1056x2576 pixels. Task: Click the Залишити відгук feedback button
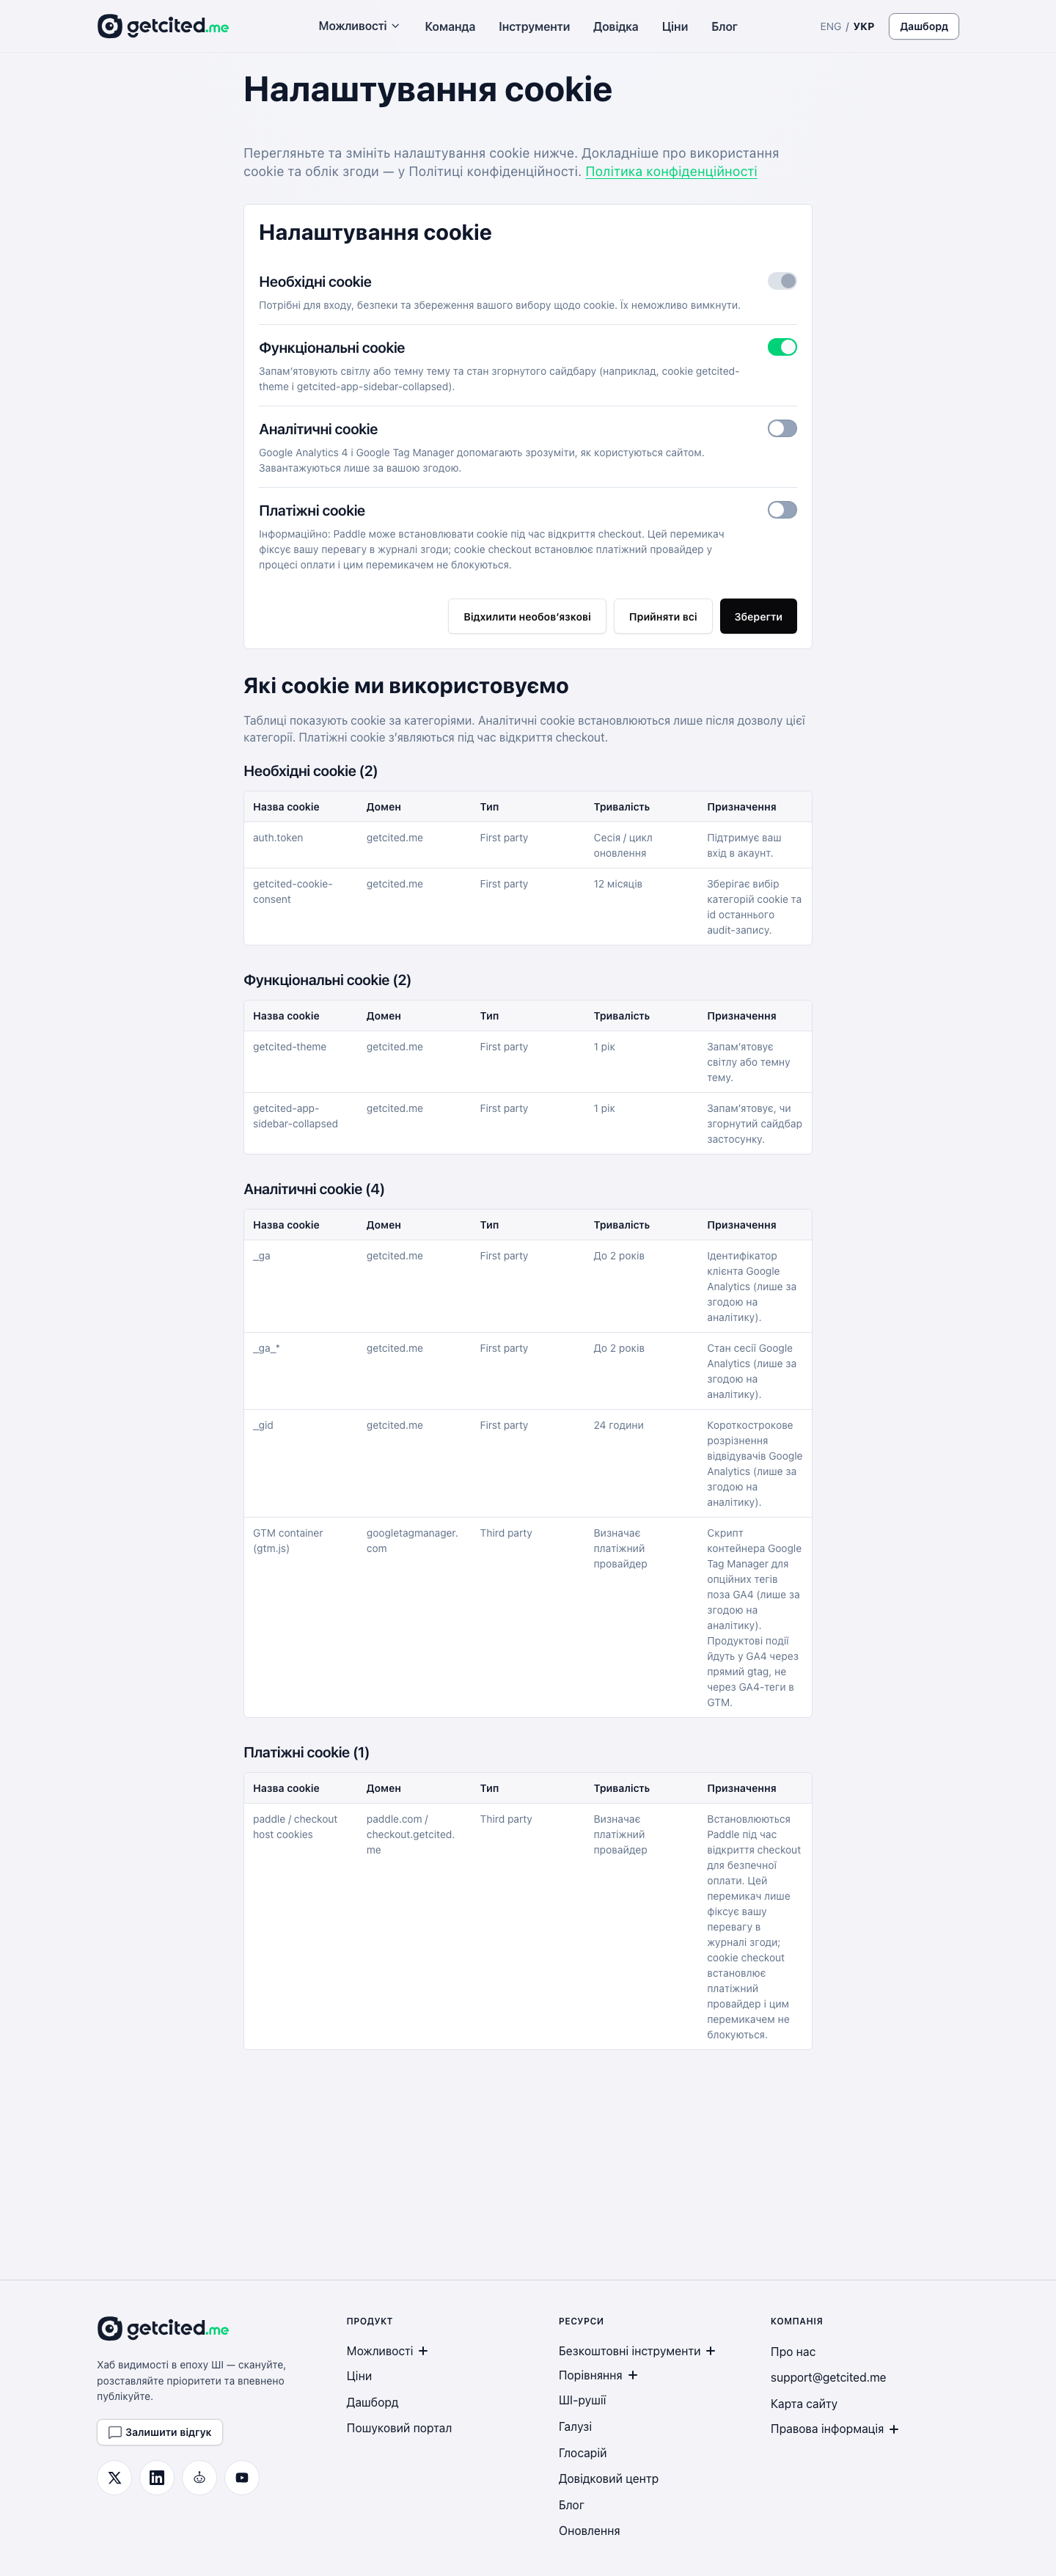[160, 2432]
